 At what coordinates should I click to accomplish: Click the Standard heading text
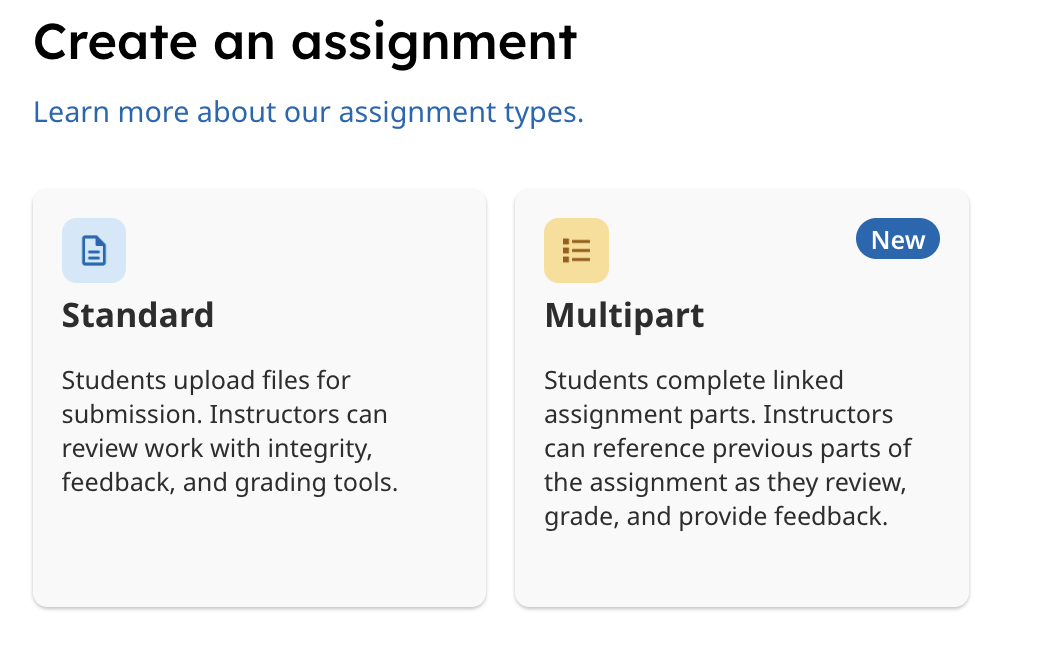coord(138,315)
